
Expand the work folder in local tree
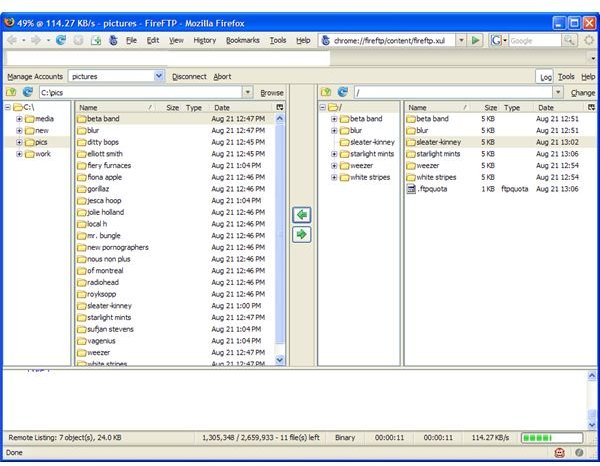pyautogui.click(x=19, y=154)
